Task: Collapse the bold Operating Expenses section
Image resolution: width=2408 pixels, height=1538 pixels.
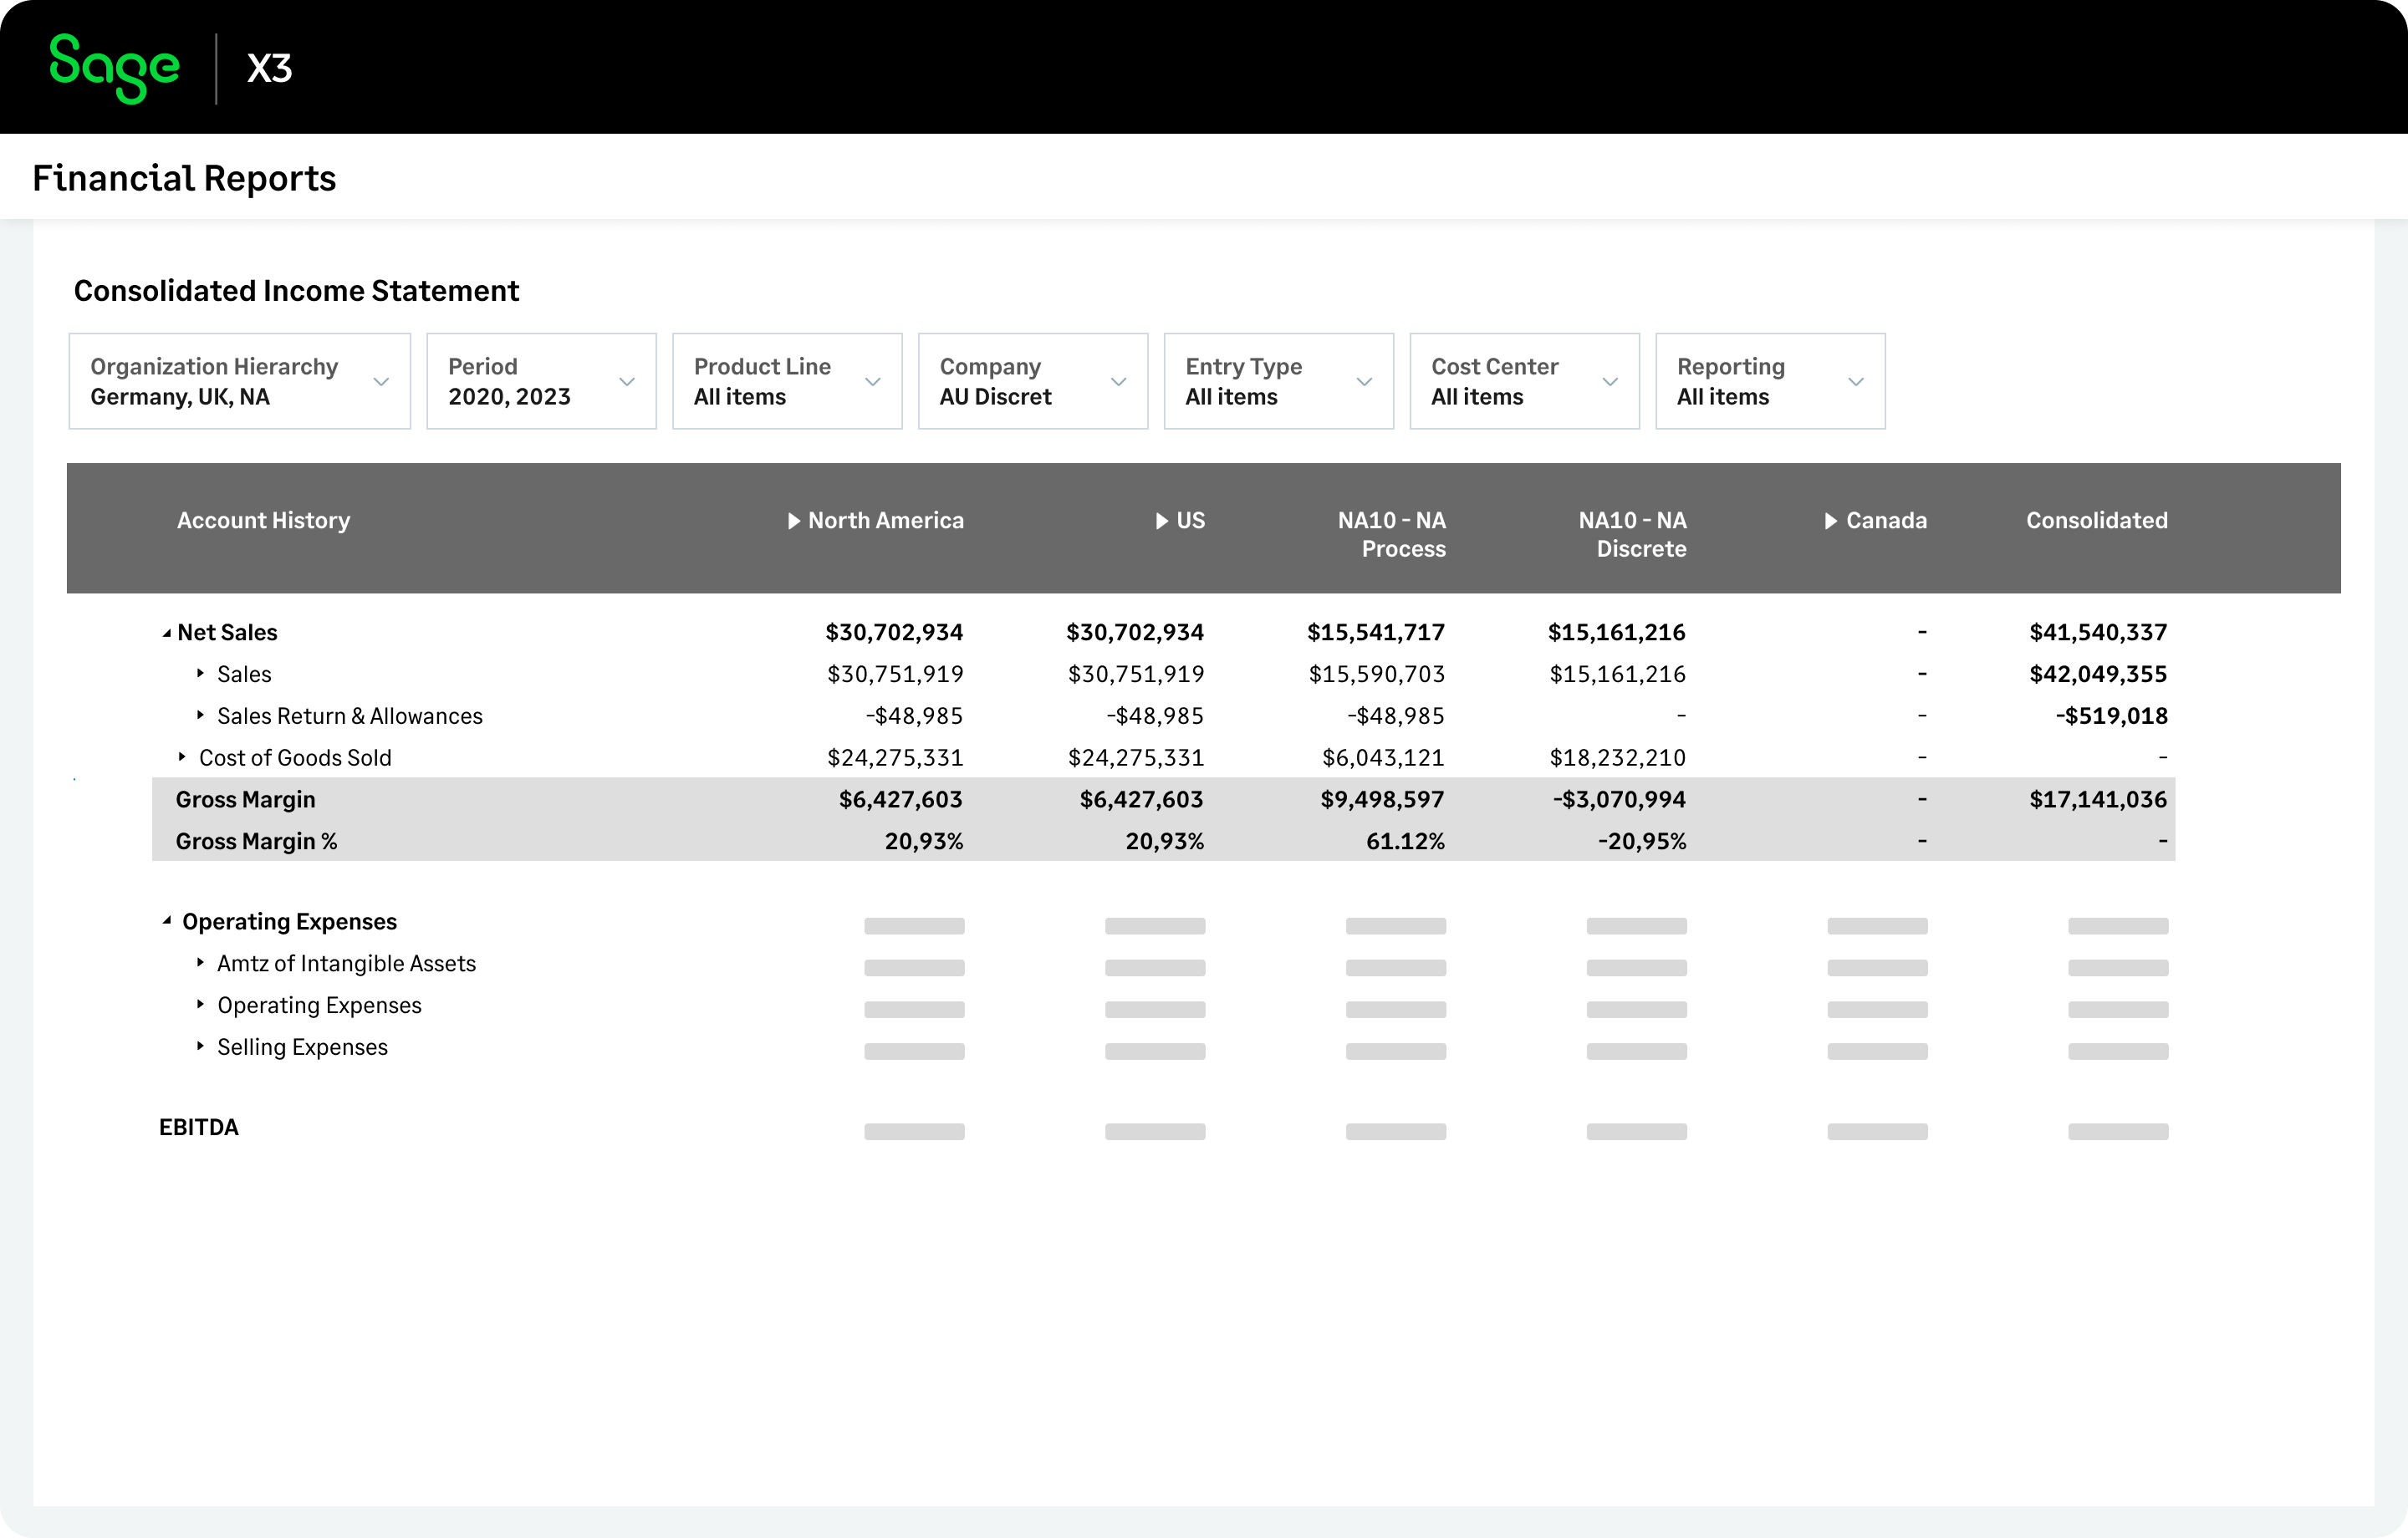Action: pyautogui.click(x=167, y=921)
